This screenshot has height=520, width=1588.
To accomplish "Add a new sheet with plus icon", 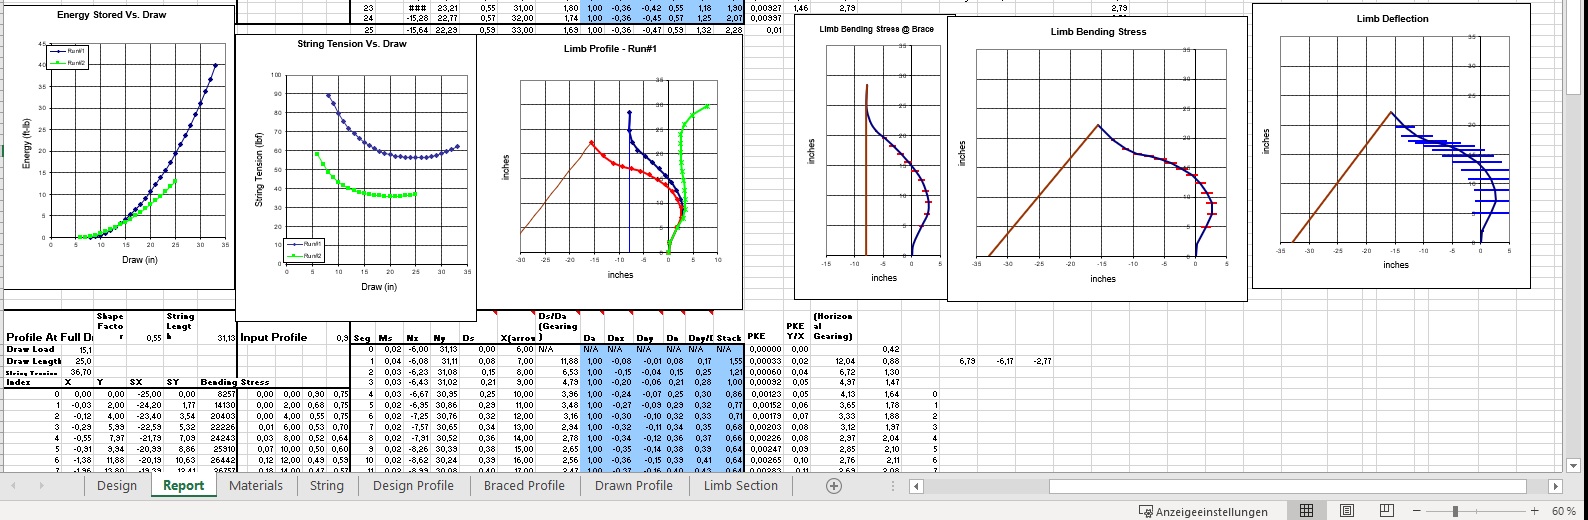I will coord(834,486).
